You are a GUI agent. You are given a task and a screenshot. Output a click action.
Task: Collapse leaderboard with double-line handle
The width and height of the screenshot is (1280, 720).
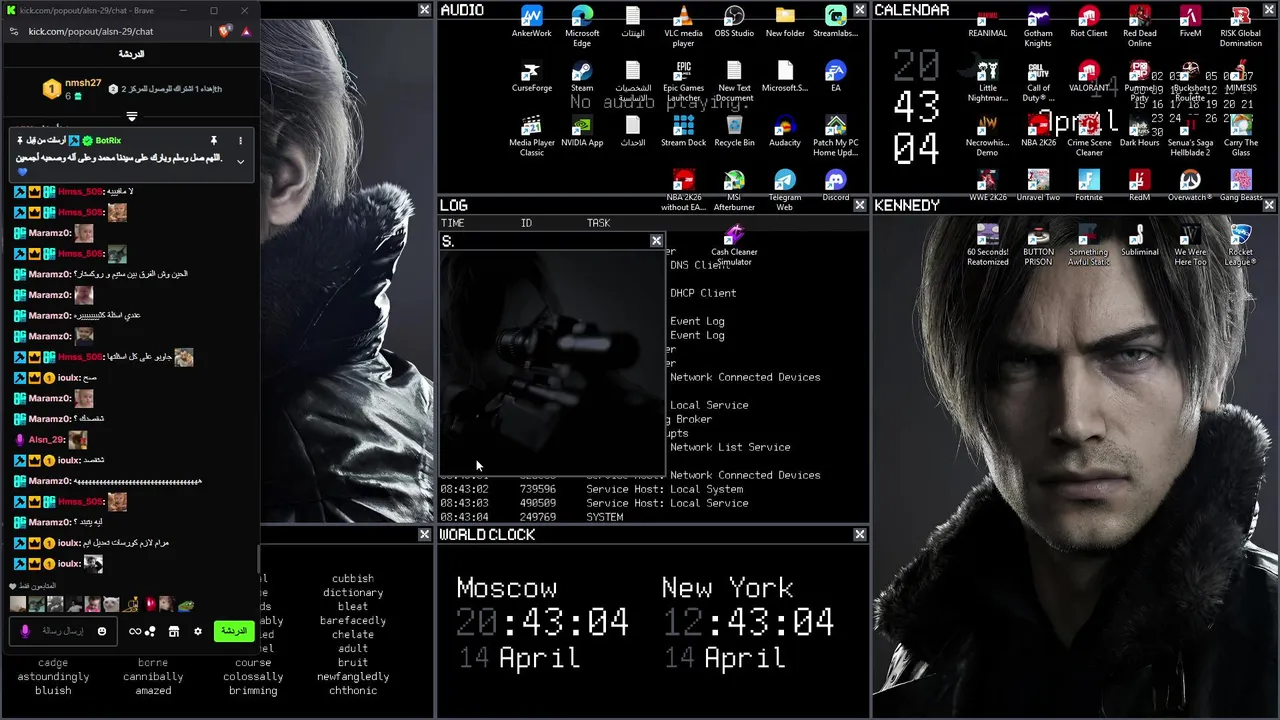[x=131, y=117]
